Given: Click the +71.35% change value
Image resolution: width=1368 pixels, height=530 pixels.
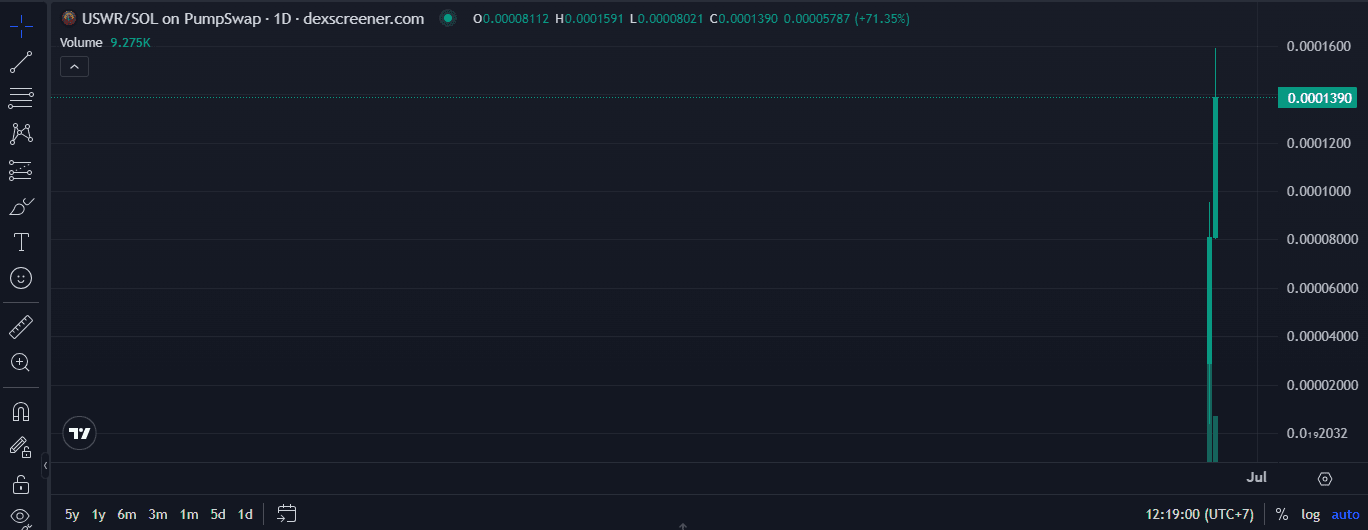Looking at the screenshot, I should pos(882,18).
